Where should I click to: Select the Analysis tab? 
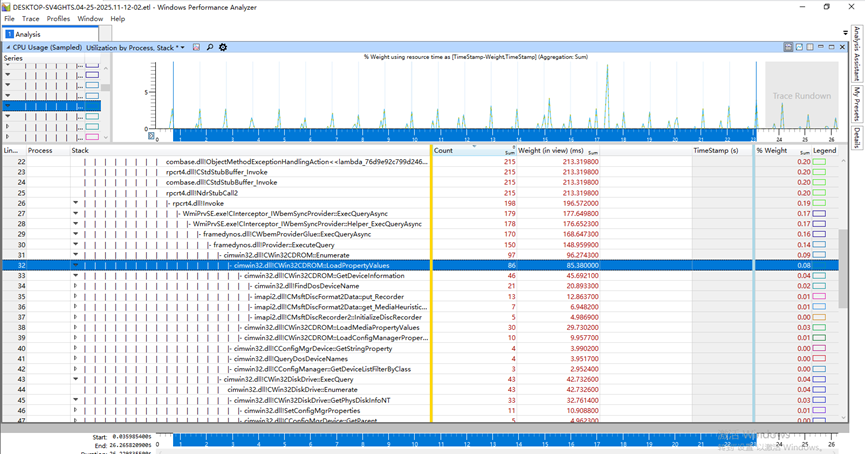[51, 34]
